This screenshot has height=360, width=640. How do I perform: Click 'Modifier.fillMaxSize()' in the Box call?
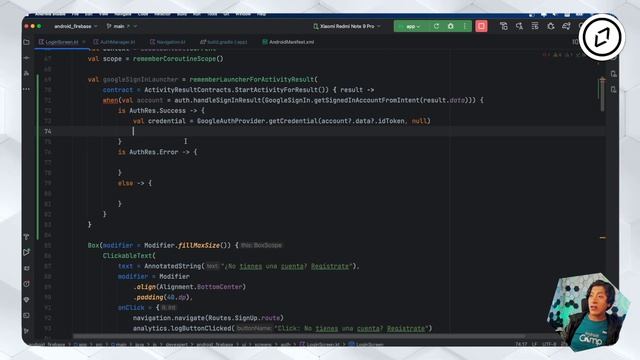(x=187, y=245)
